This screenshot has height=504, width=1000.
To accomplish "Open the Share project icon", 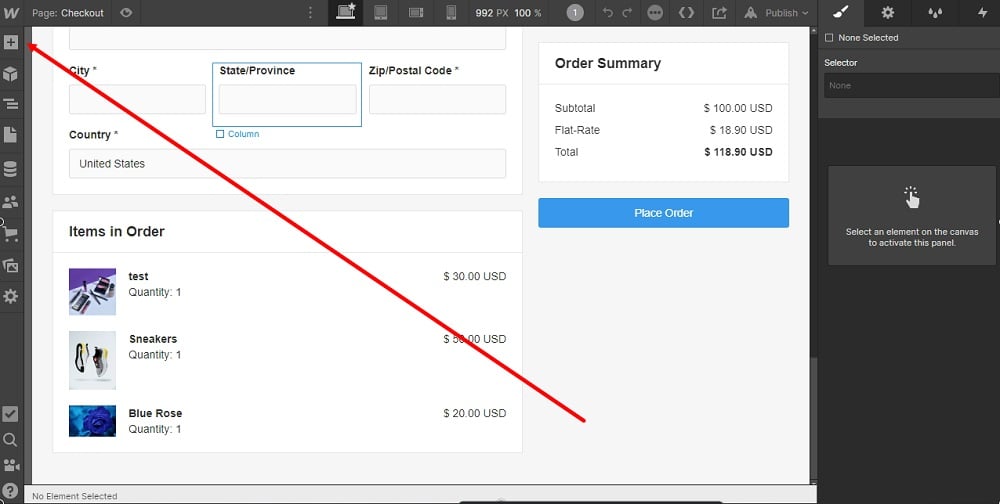I will pyautogui.click(x=719, y=13).
